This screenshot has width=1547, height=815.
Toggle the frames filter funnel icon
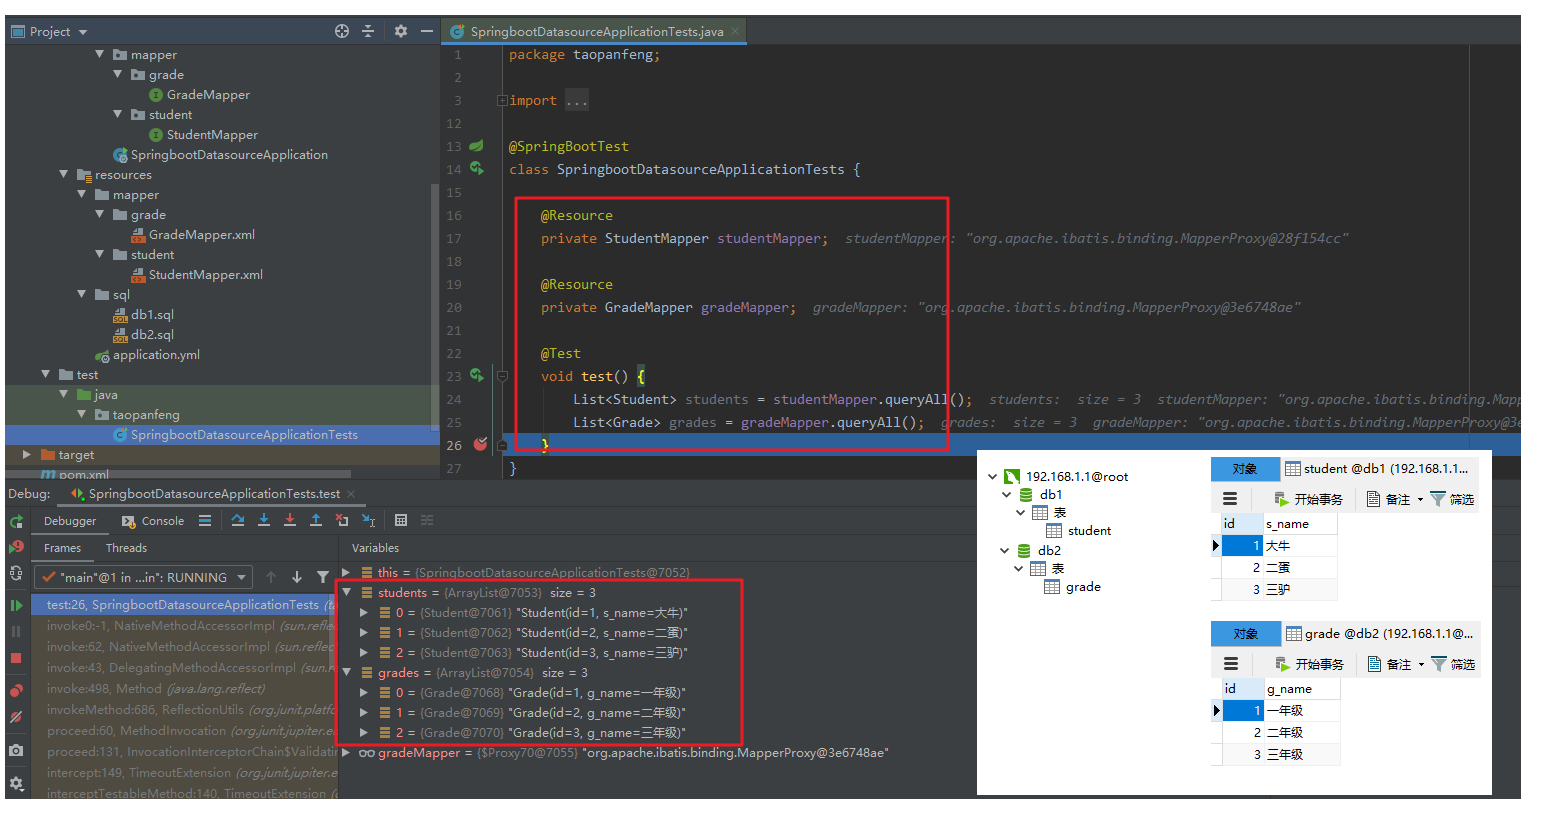pyautogui.click(x=323, y=577)
